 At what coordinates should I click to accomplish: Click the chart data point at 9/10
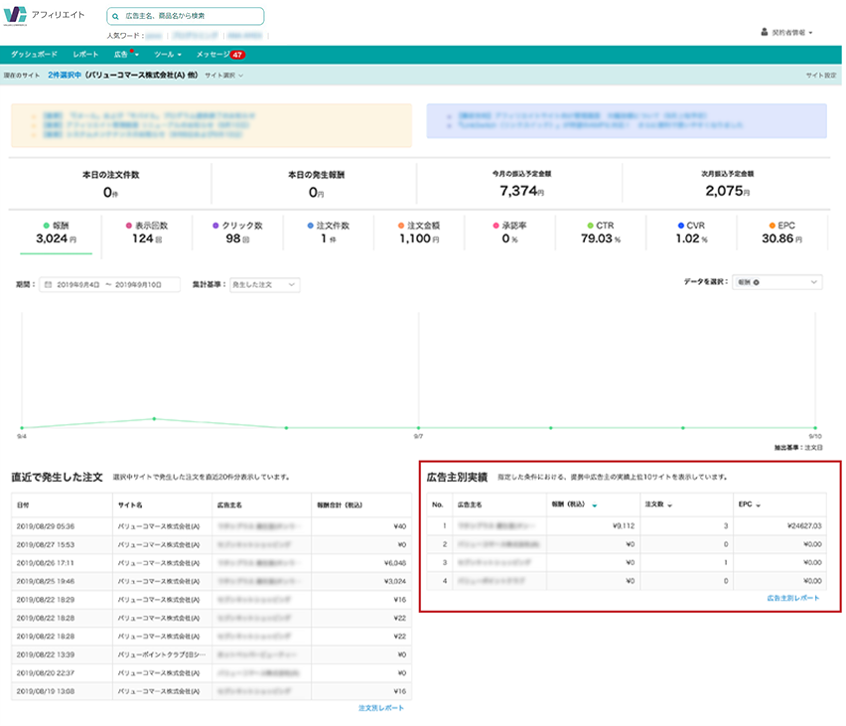pyautogui.click(x=815, y=428)
